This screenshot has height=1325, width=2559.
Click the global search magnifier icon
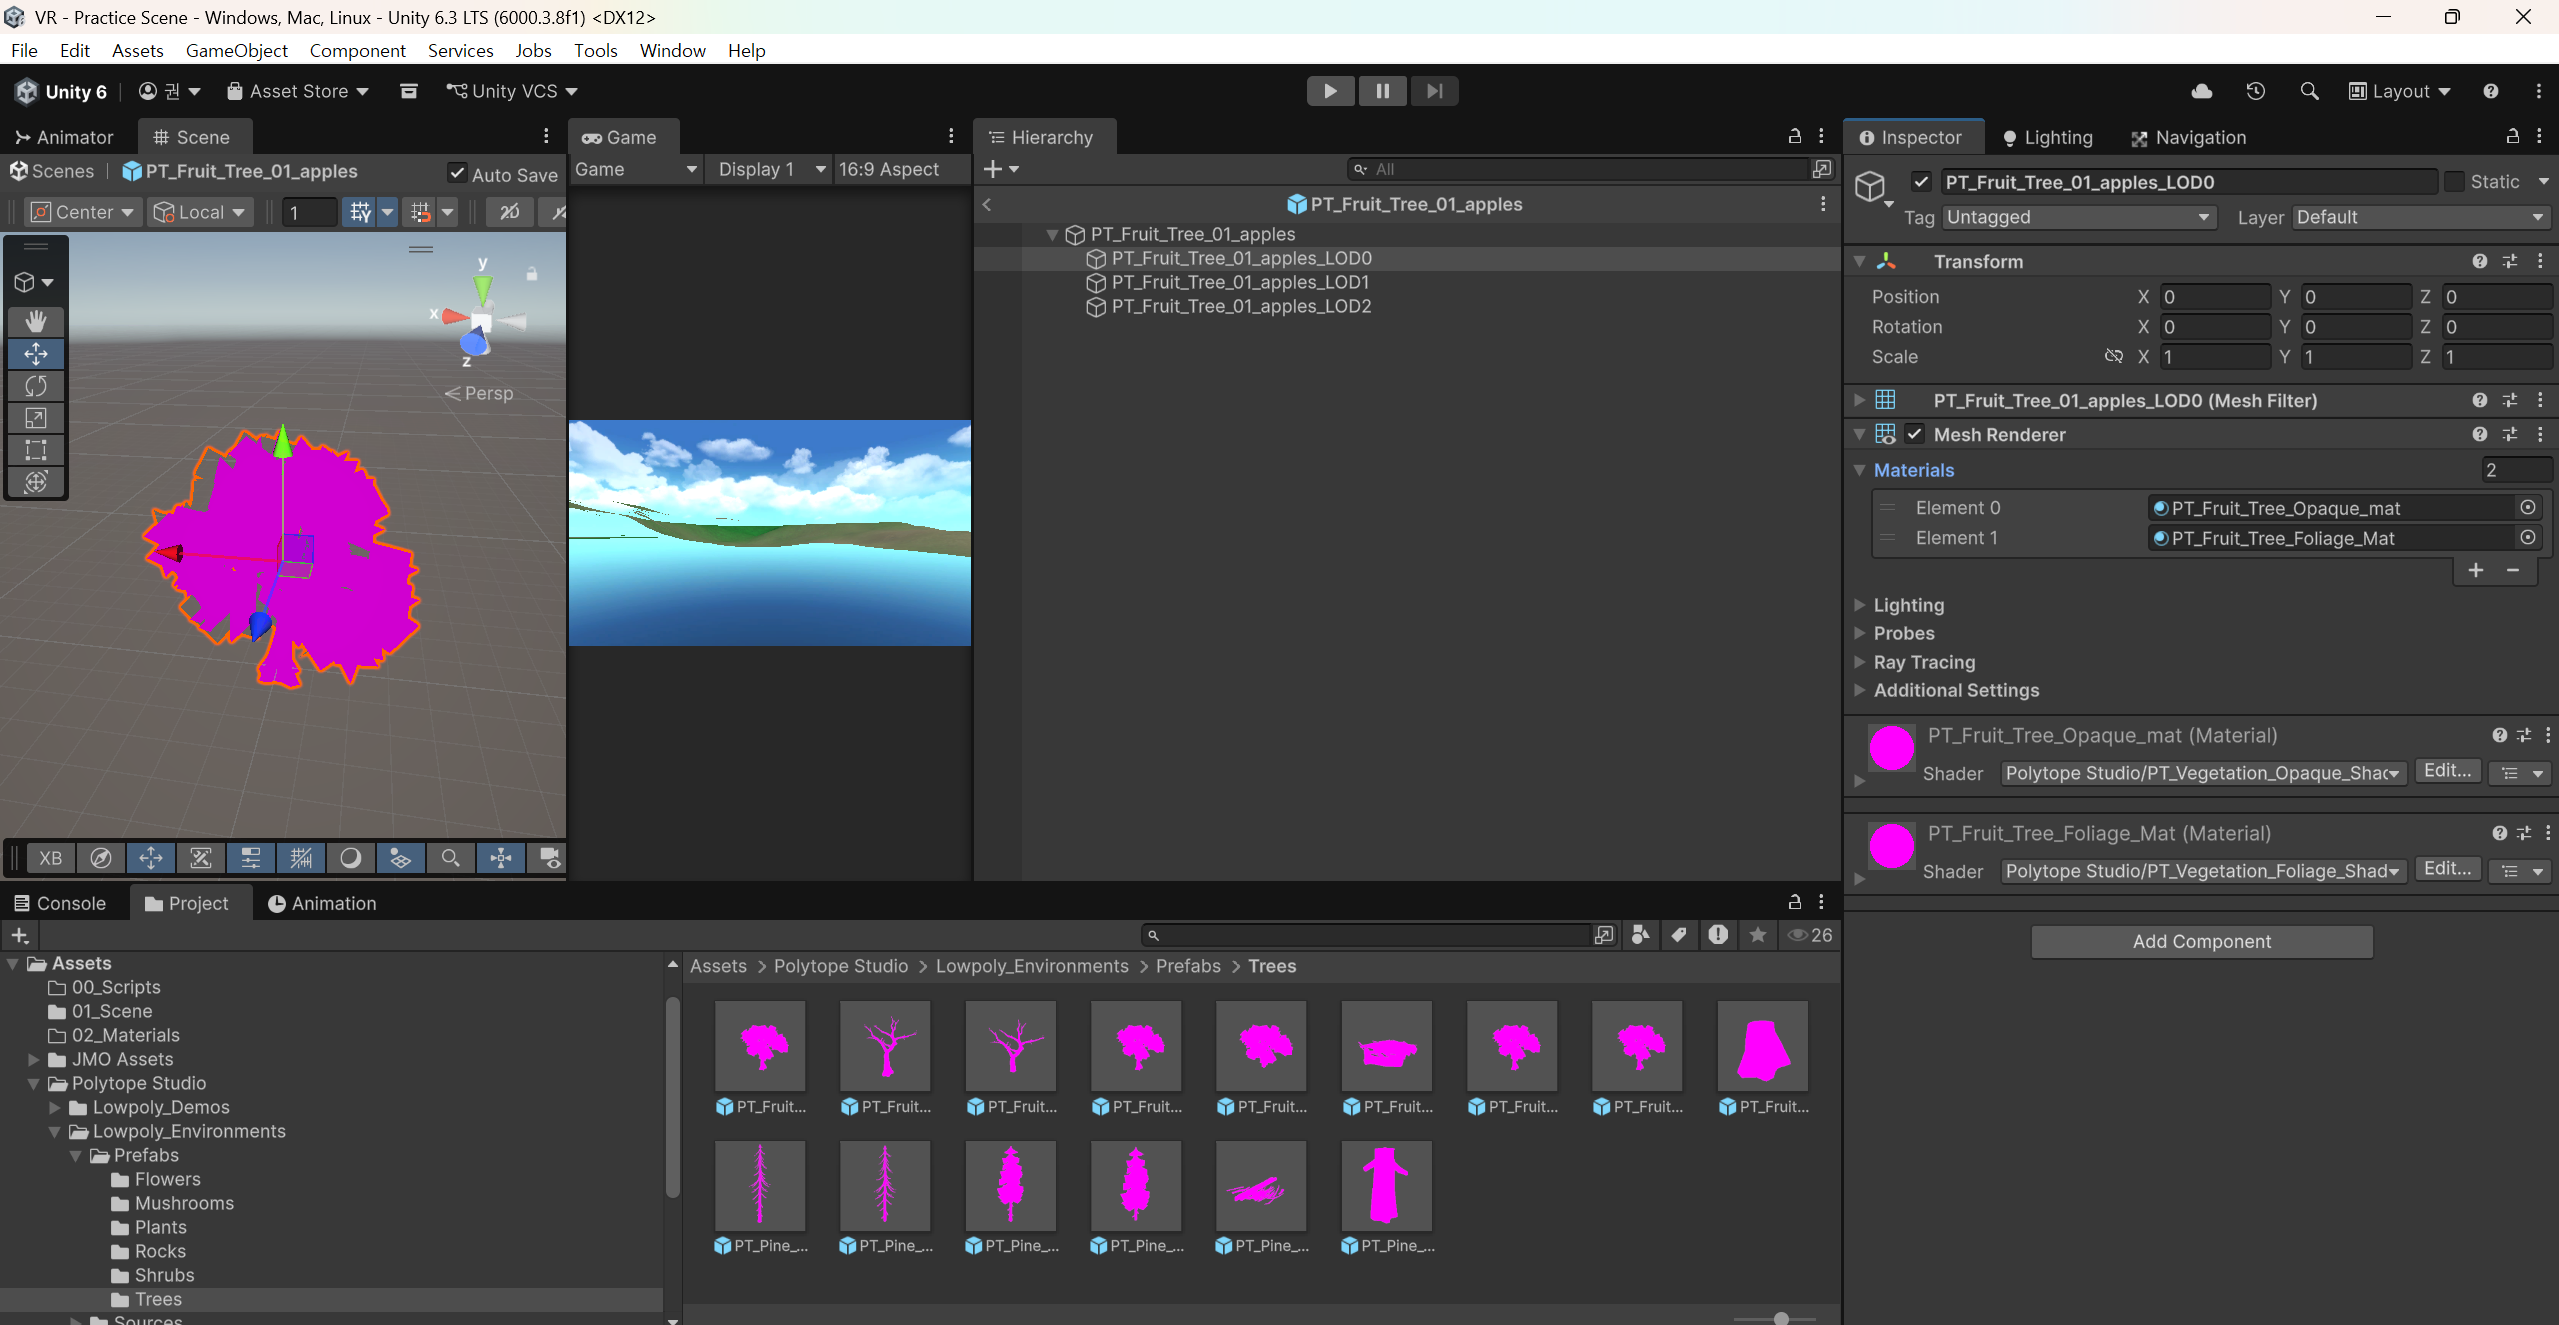[x=2309, y=91]
